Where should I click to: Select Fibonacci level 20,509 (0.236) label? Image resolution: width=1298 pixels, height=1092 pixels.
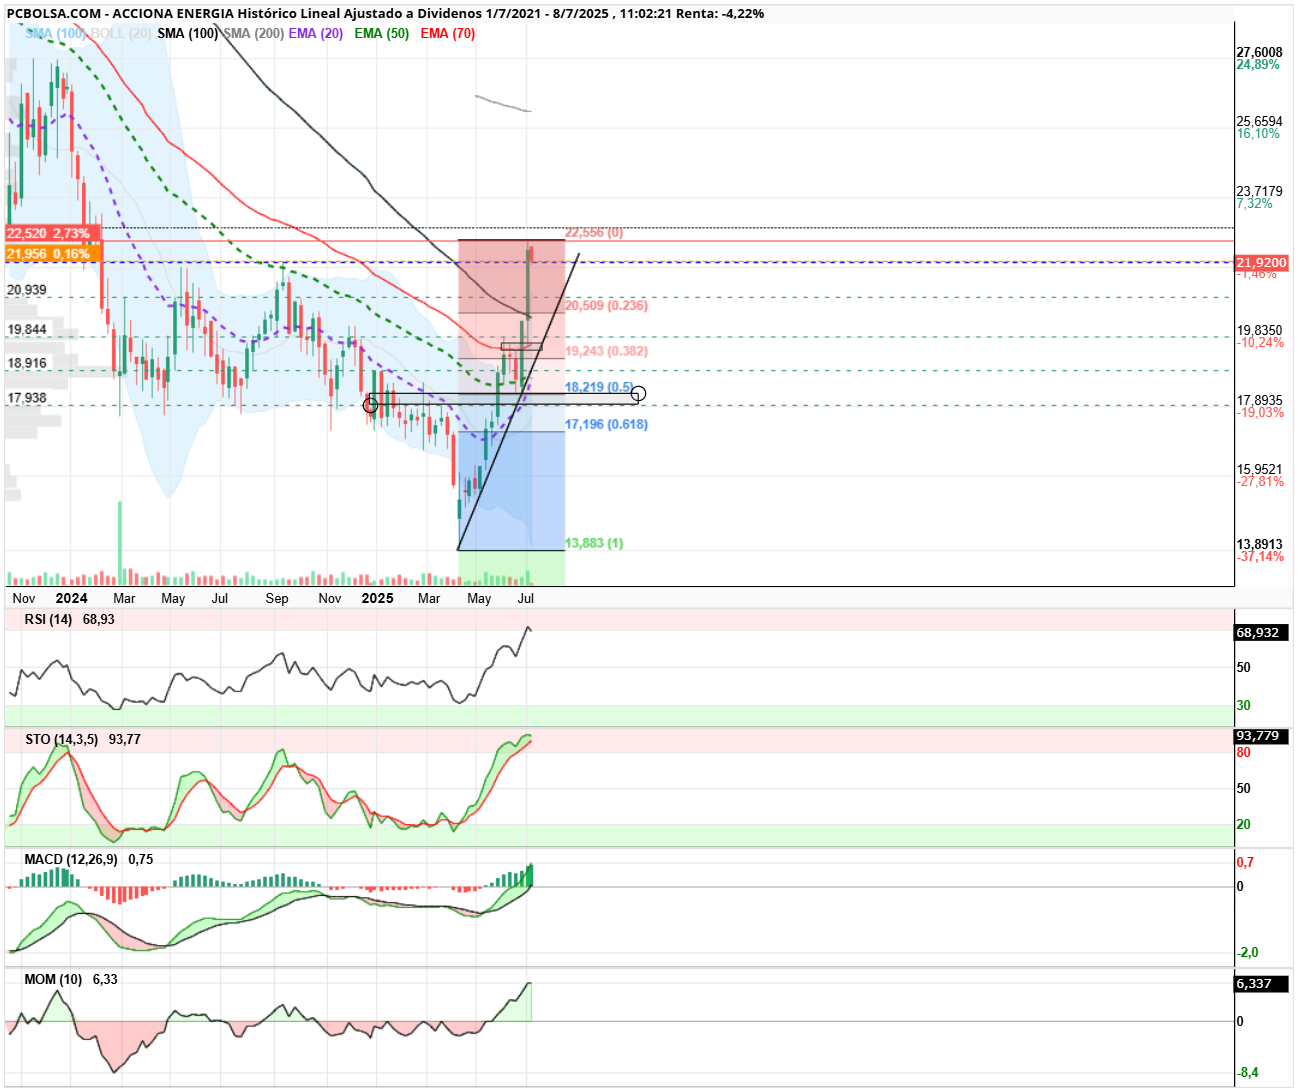coord(606,305)
